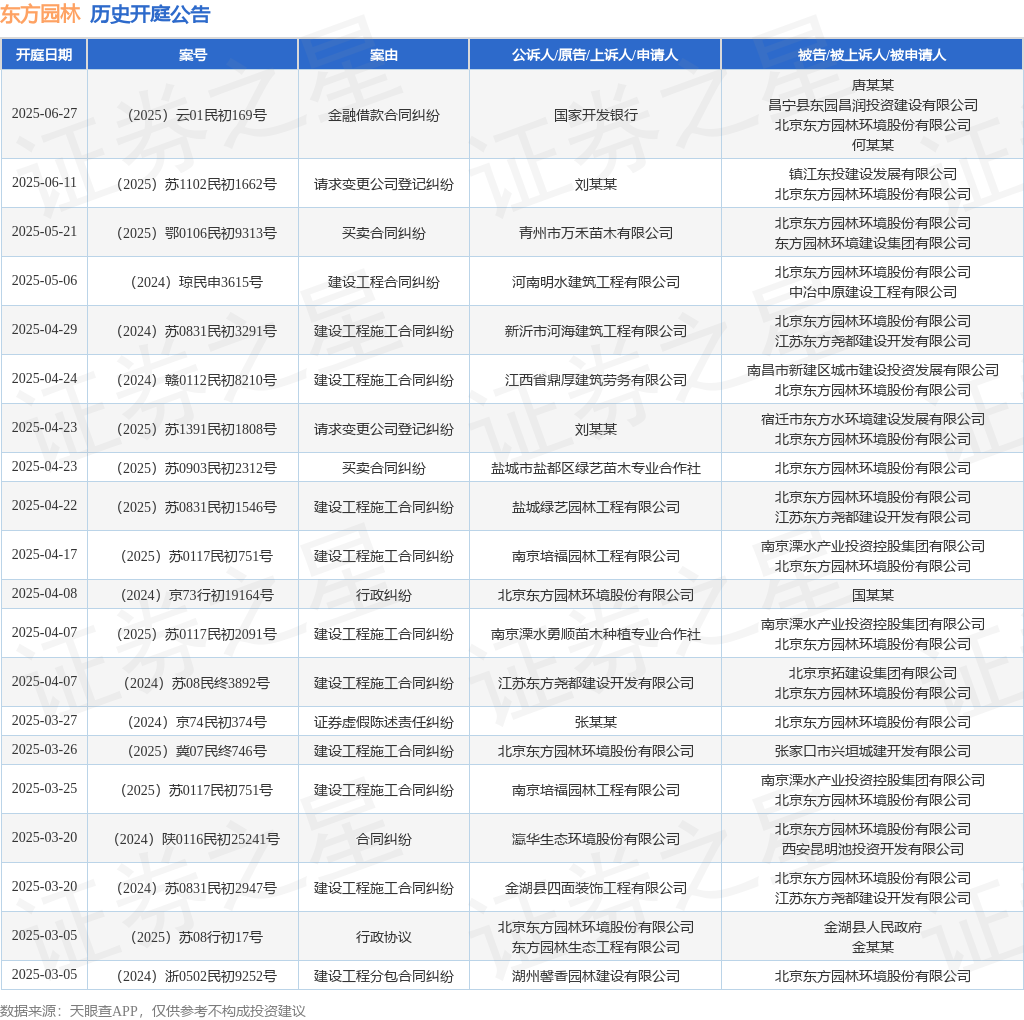Click plaintiff 湖州馨香园林建设有限公司
1024x1020 pixels.
point(596,976)
